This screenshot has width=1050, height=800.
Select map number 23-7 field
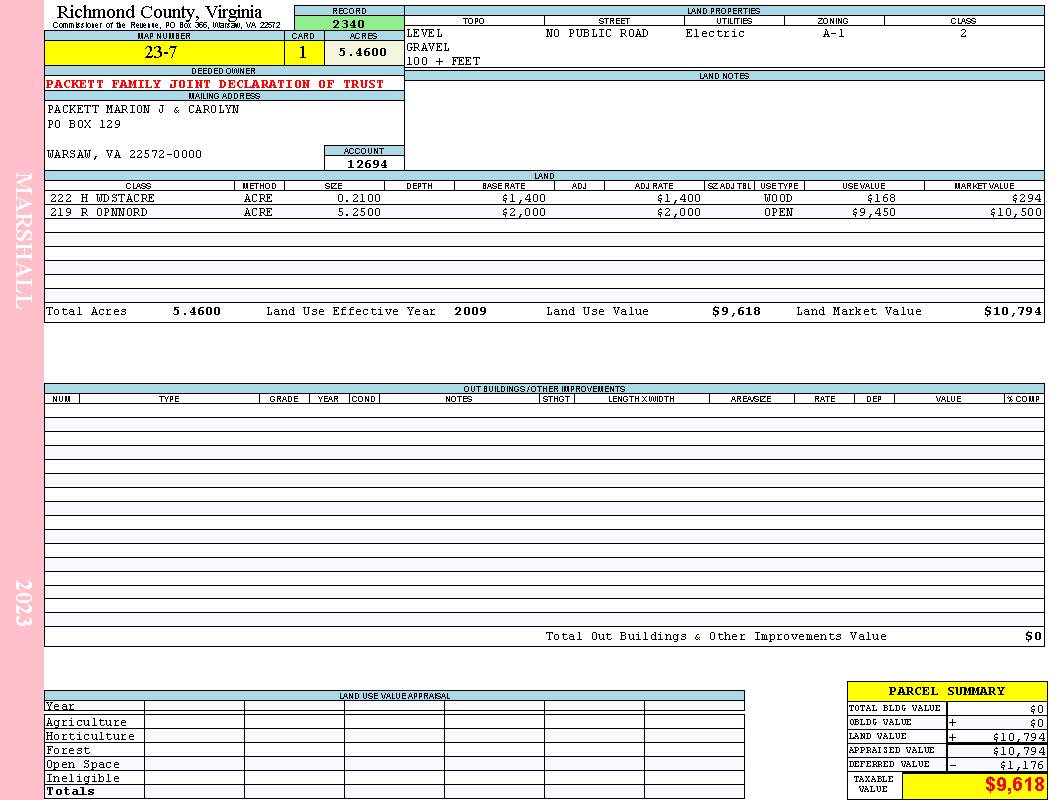(x=164, y=52)
